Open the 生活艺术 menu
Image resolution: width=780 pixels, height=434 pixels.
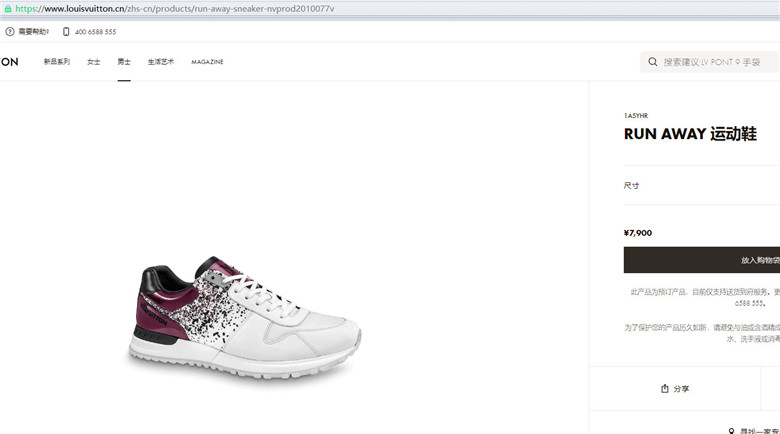pos(161,62)
